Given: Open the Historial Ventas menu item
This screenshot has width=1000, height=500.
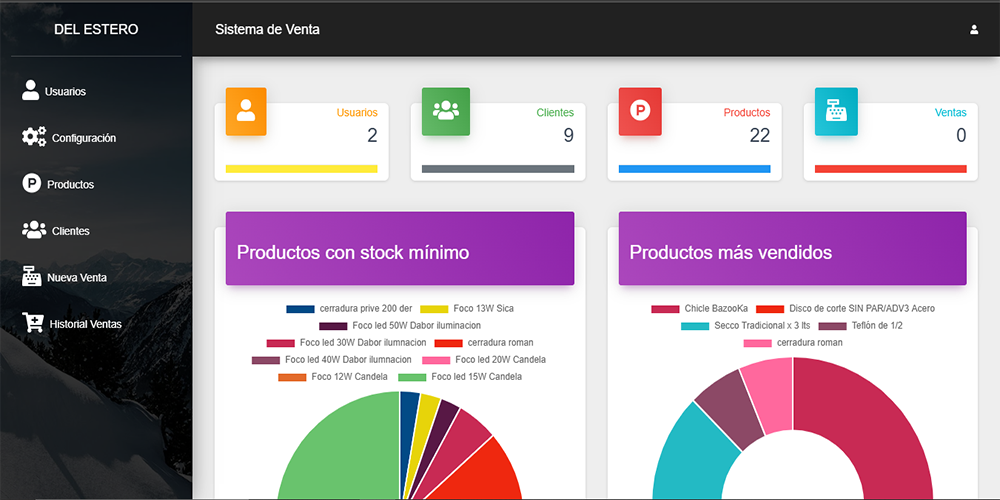Looking at the screenshot, I should coord(85,324).
